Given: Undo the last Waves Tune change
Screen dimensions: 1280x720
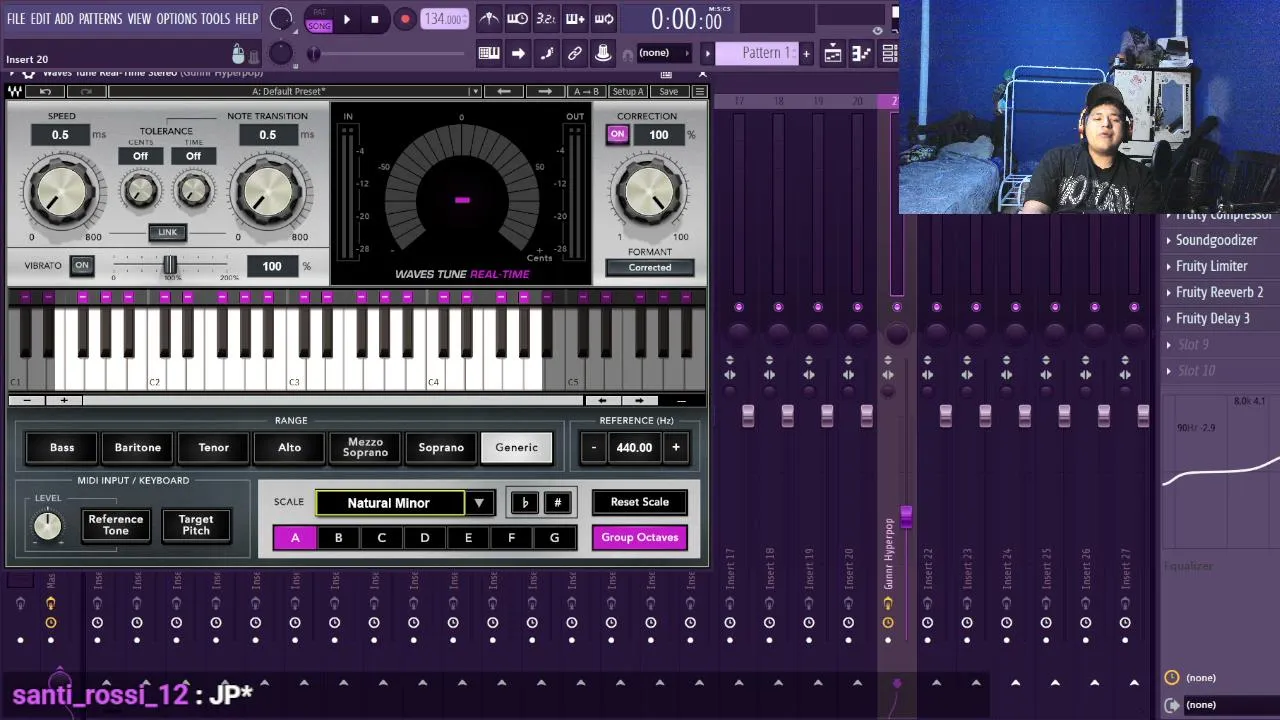Looking at the screenshot, I should click(x=45, y=91).
